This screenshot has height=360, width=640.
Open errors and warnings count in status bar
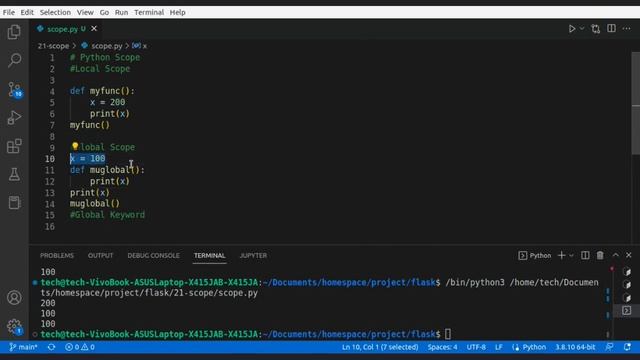[80, 347]
